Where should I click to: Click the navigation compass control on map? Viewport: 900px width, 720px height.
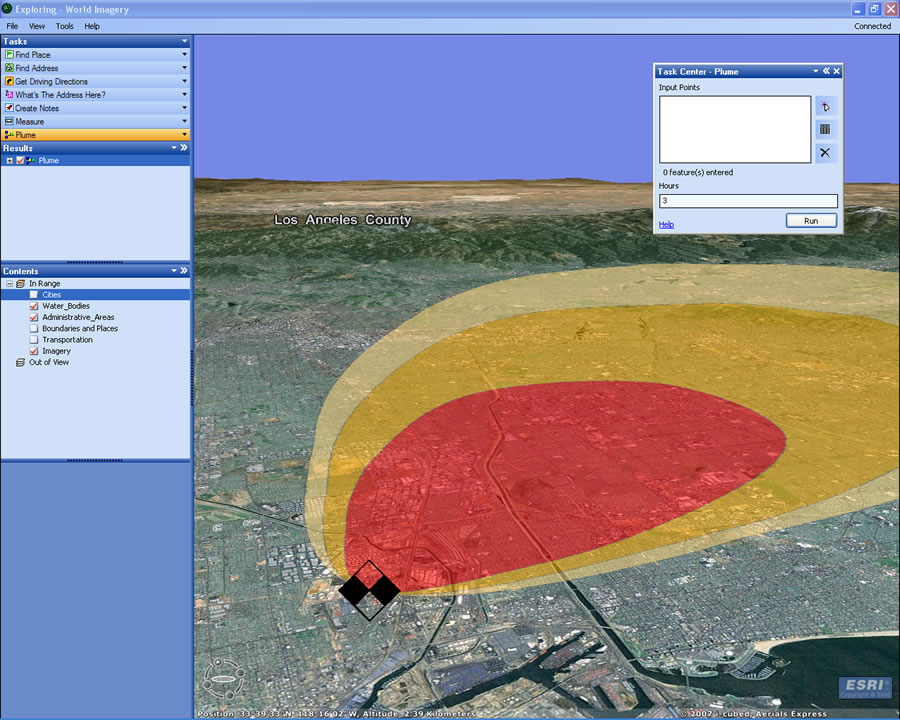[224, 679]
